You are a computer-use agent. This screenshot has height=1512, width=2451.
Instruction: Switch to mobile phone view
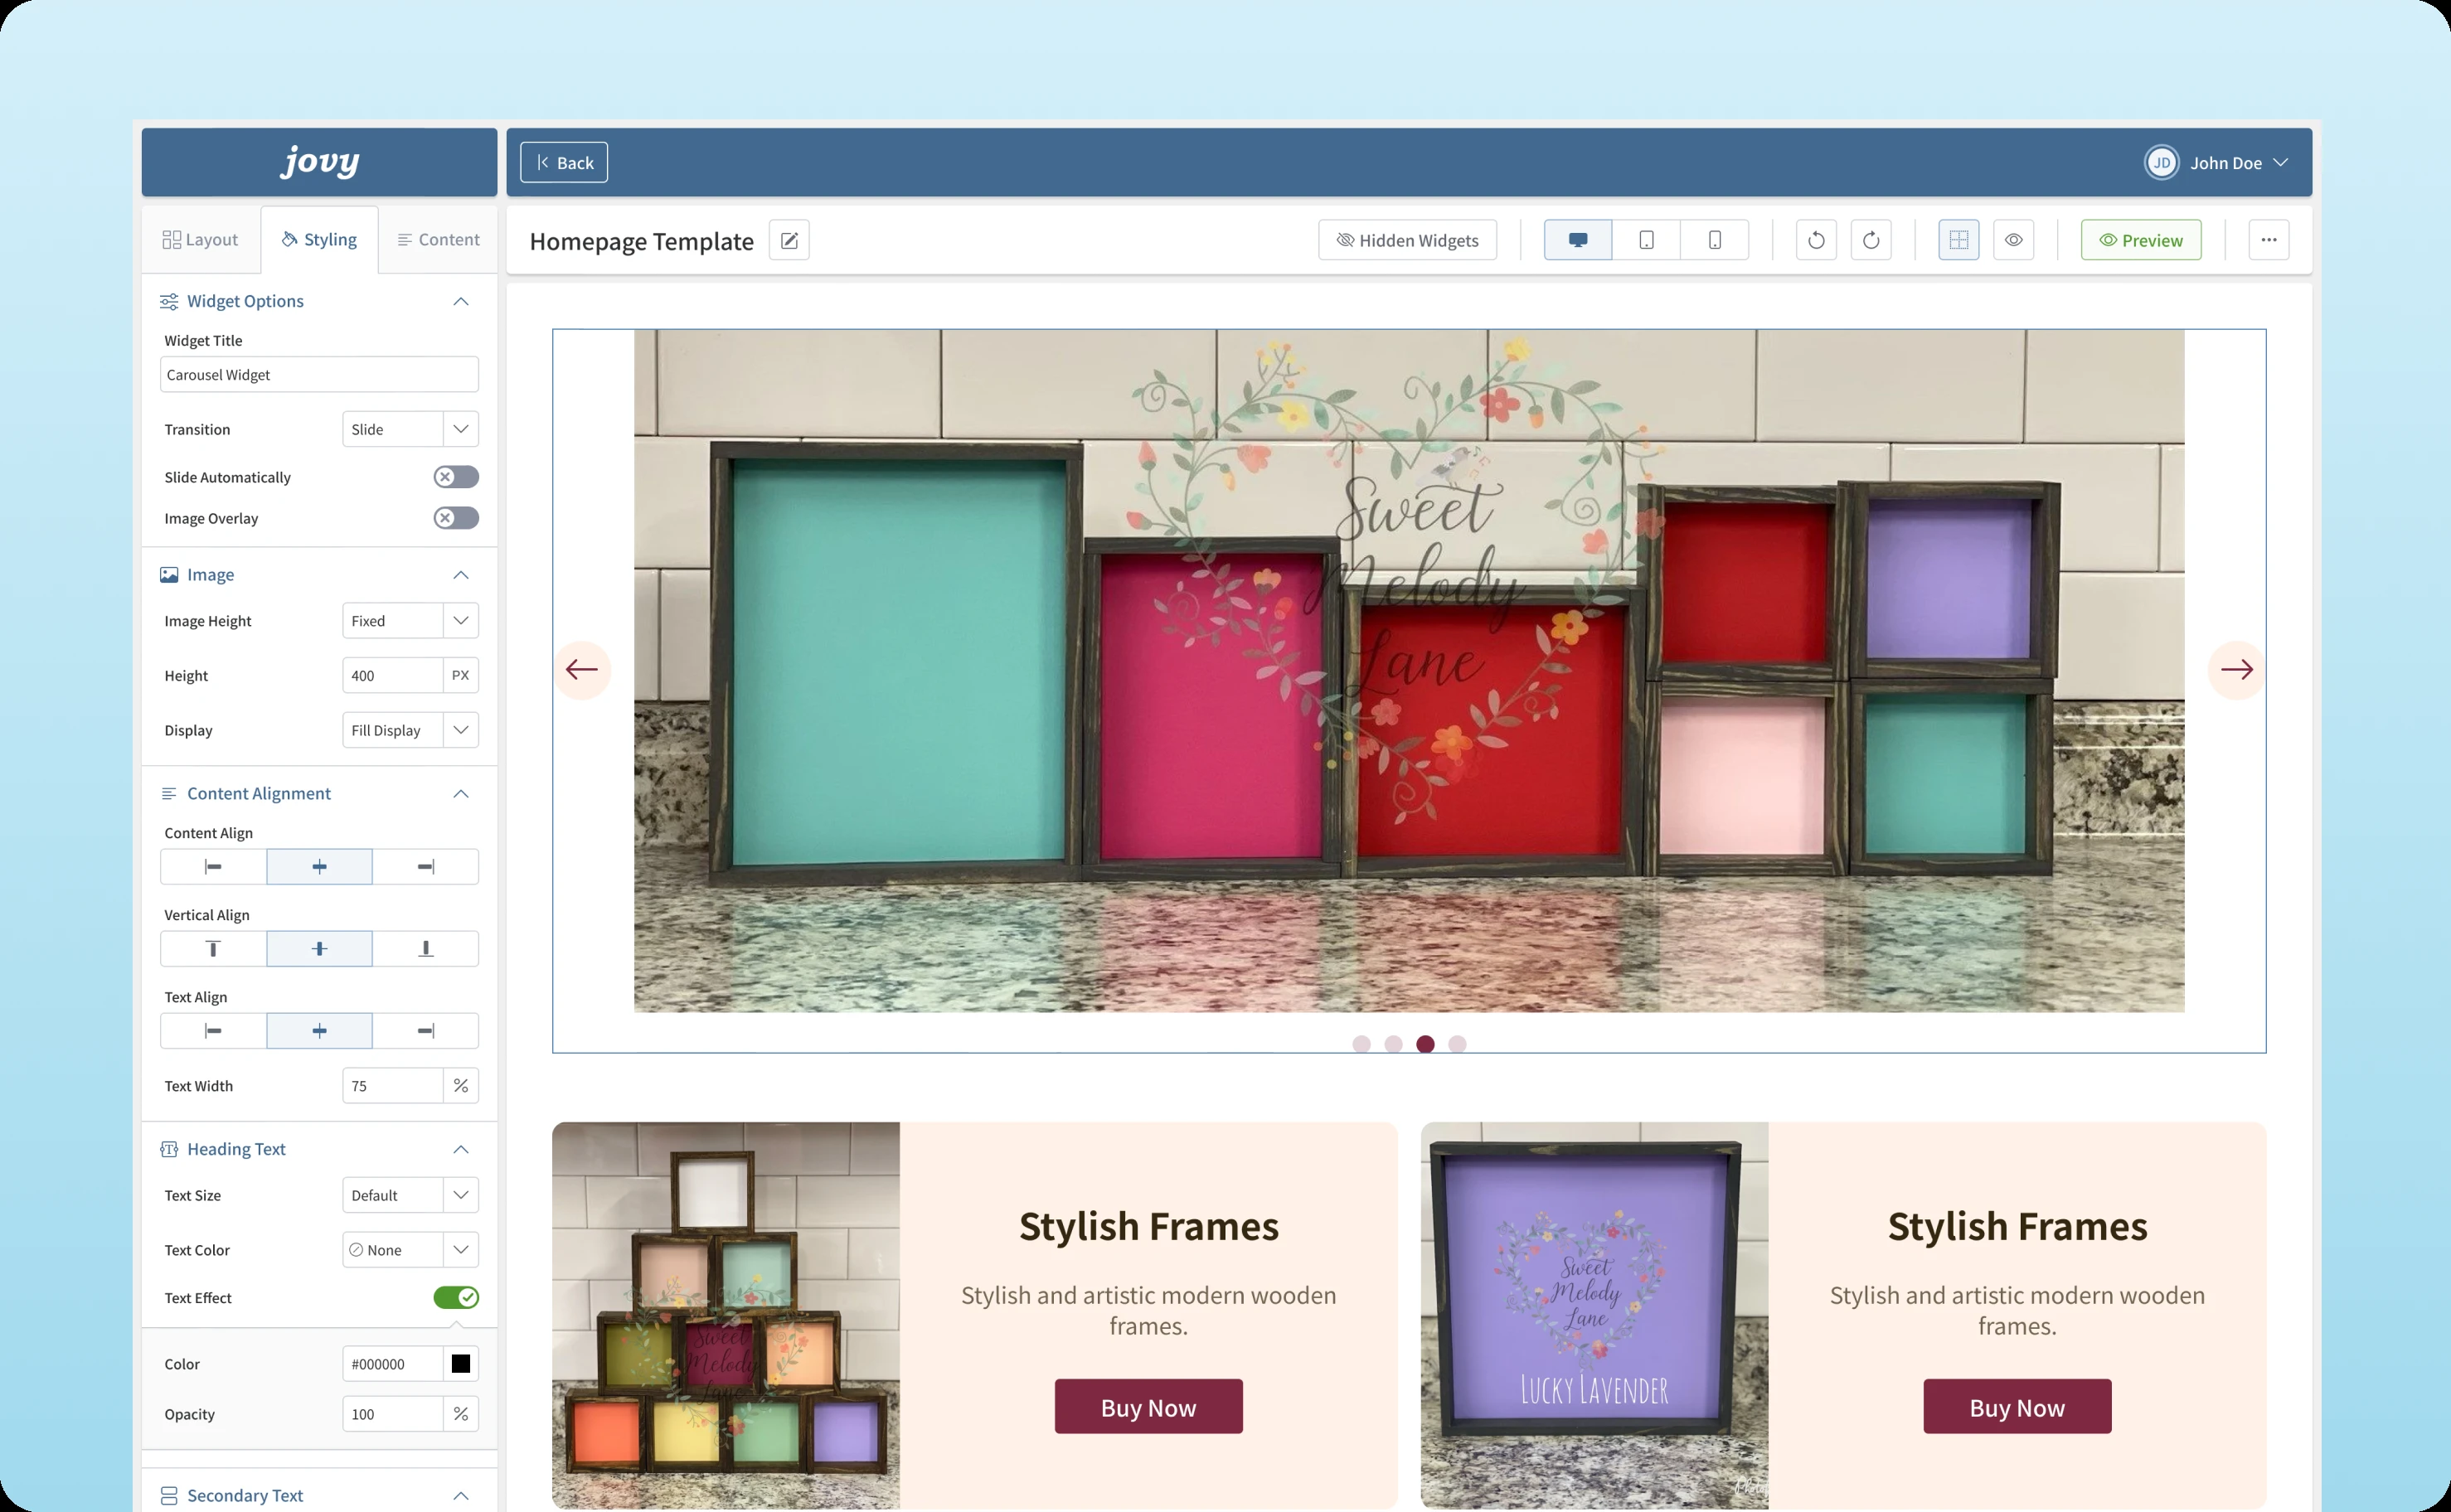coord(1714,240)
